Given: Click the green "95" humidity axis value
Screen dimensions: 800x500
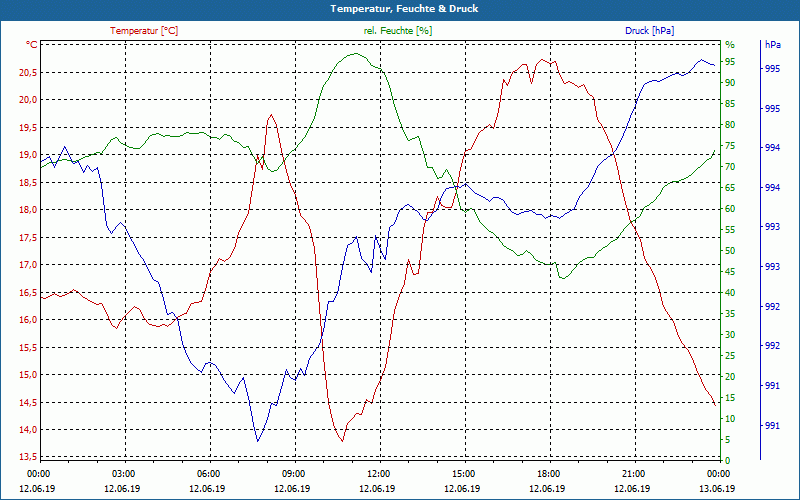Looking at the screenshot, I should [730, 62].
